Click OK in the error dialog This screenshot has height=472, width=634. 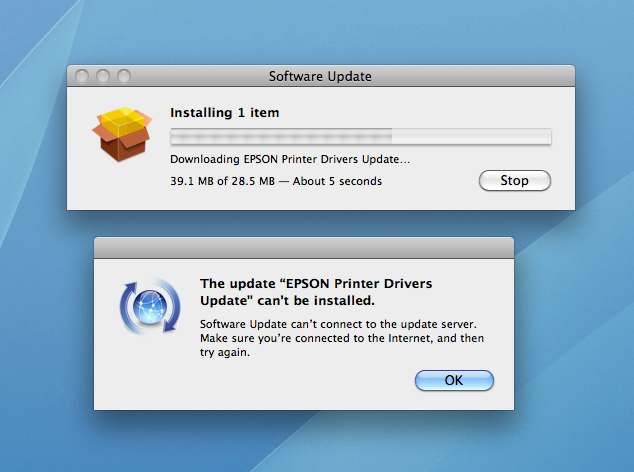point(454,380)
